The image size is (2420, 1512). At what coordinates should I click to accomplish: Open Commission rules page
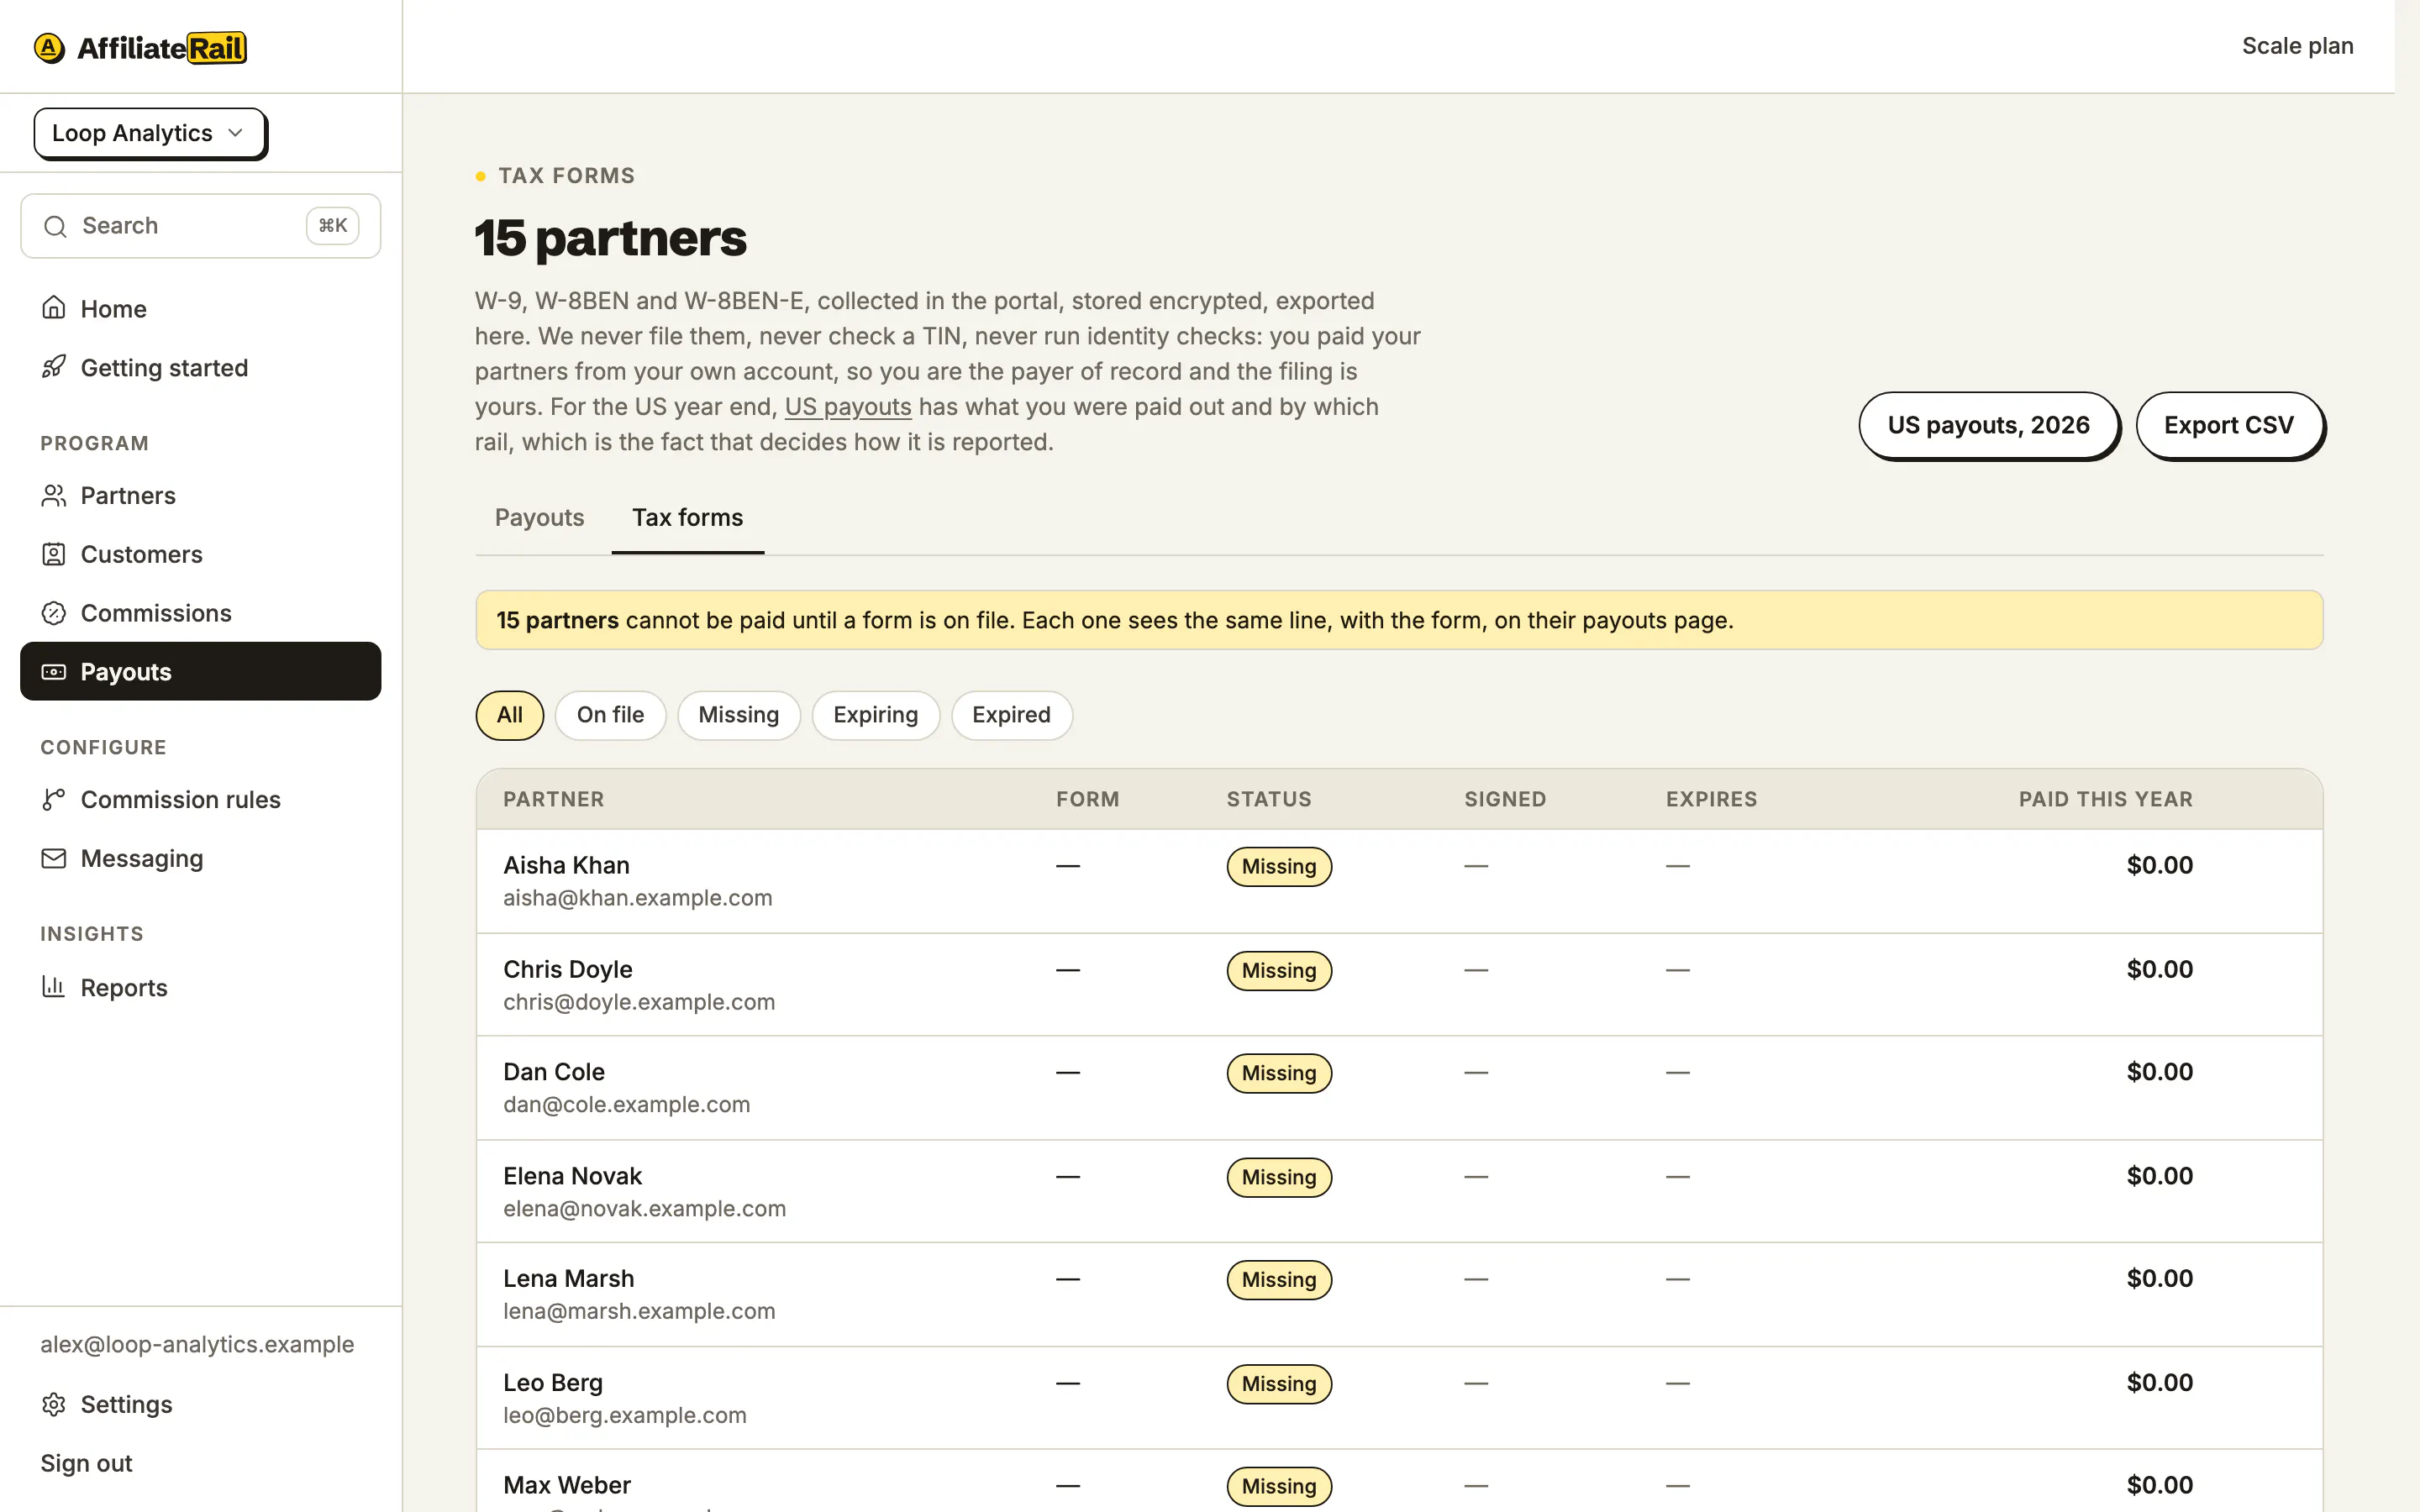point(200,799)
